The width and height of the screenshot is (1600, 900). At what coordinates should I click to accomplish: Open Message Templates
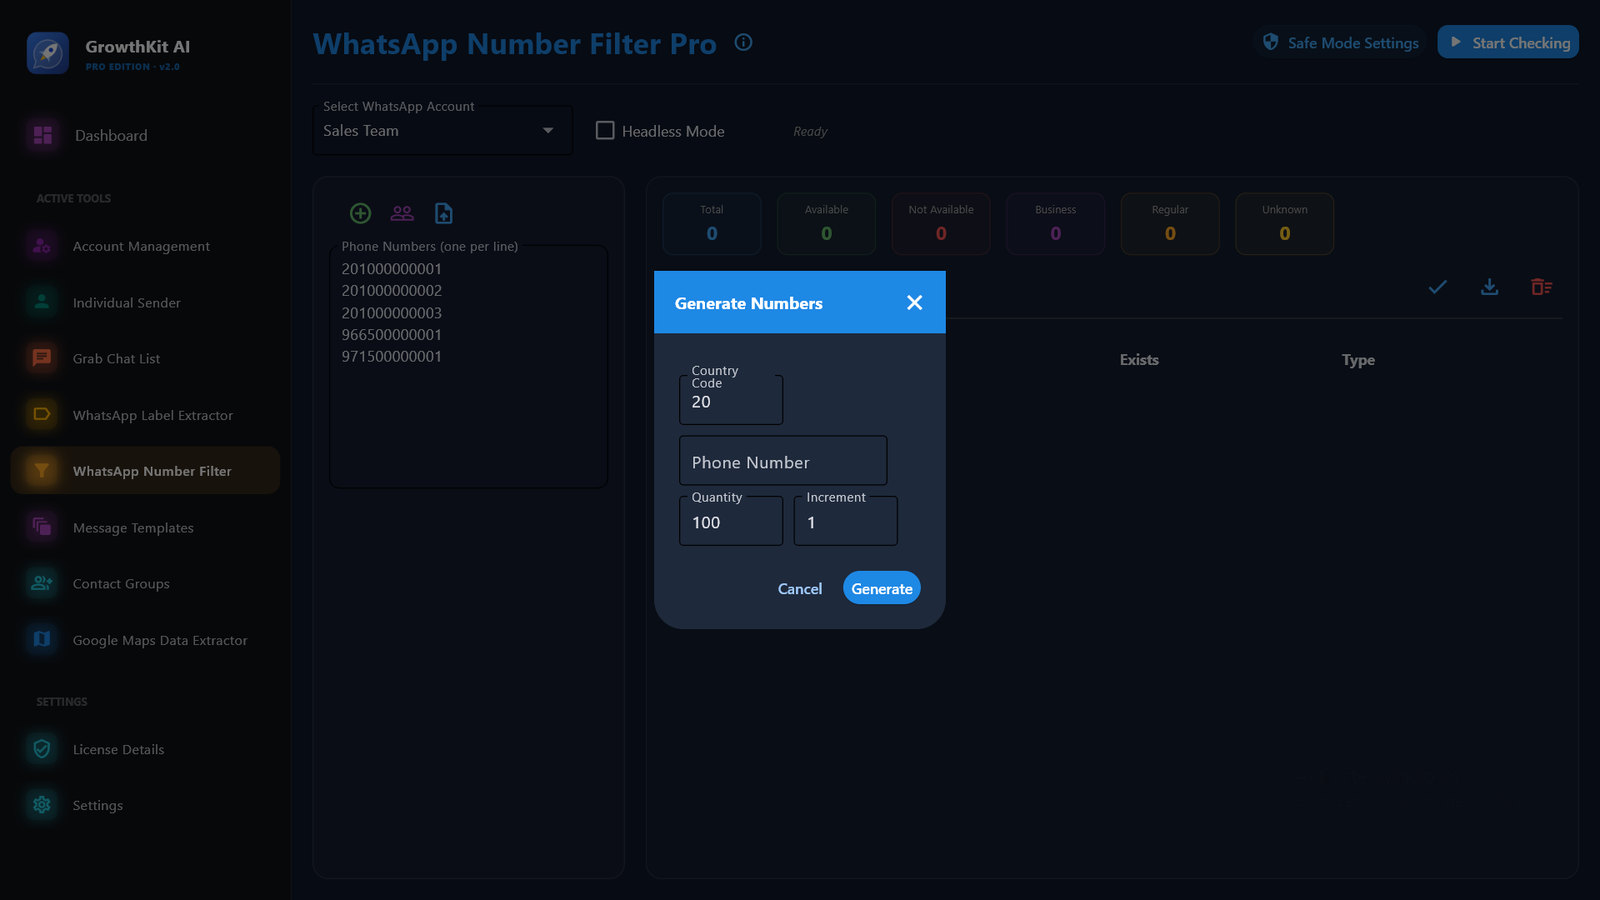click(146, 527)
